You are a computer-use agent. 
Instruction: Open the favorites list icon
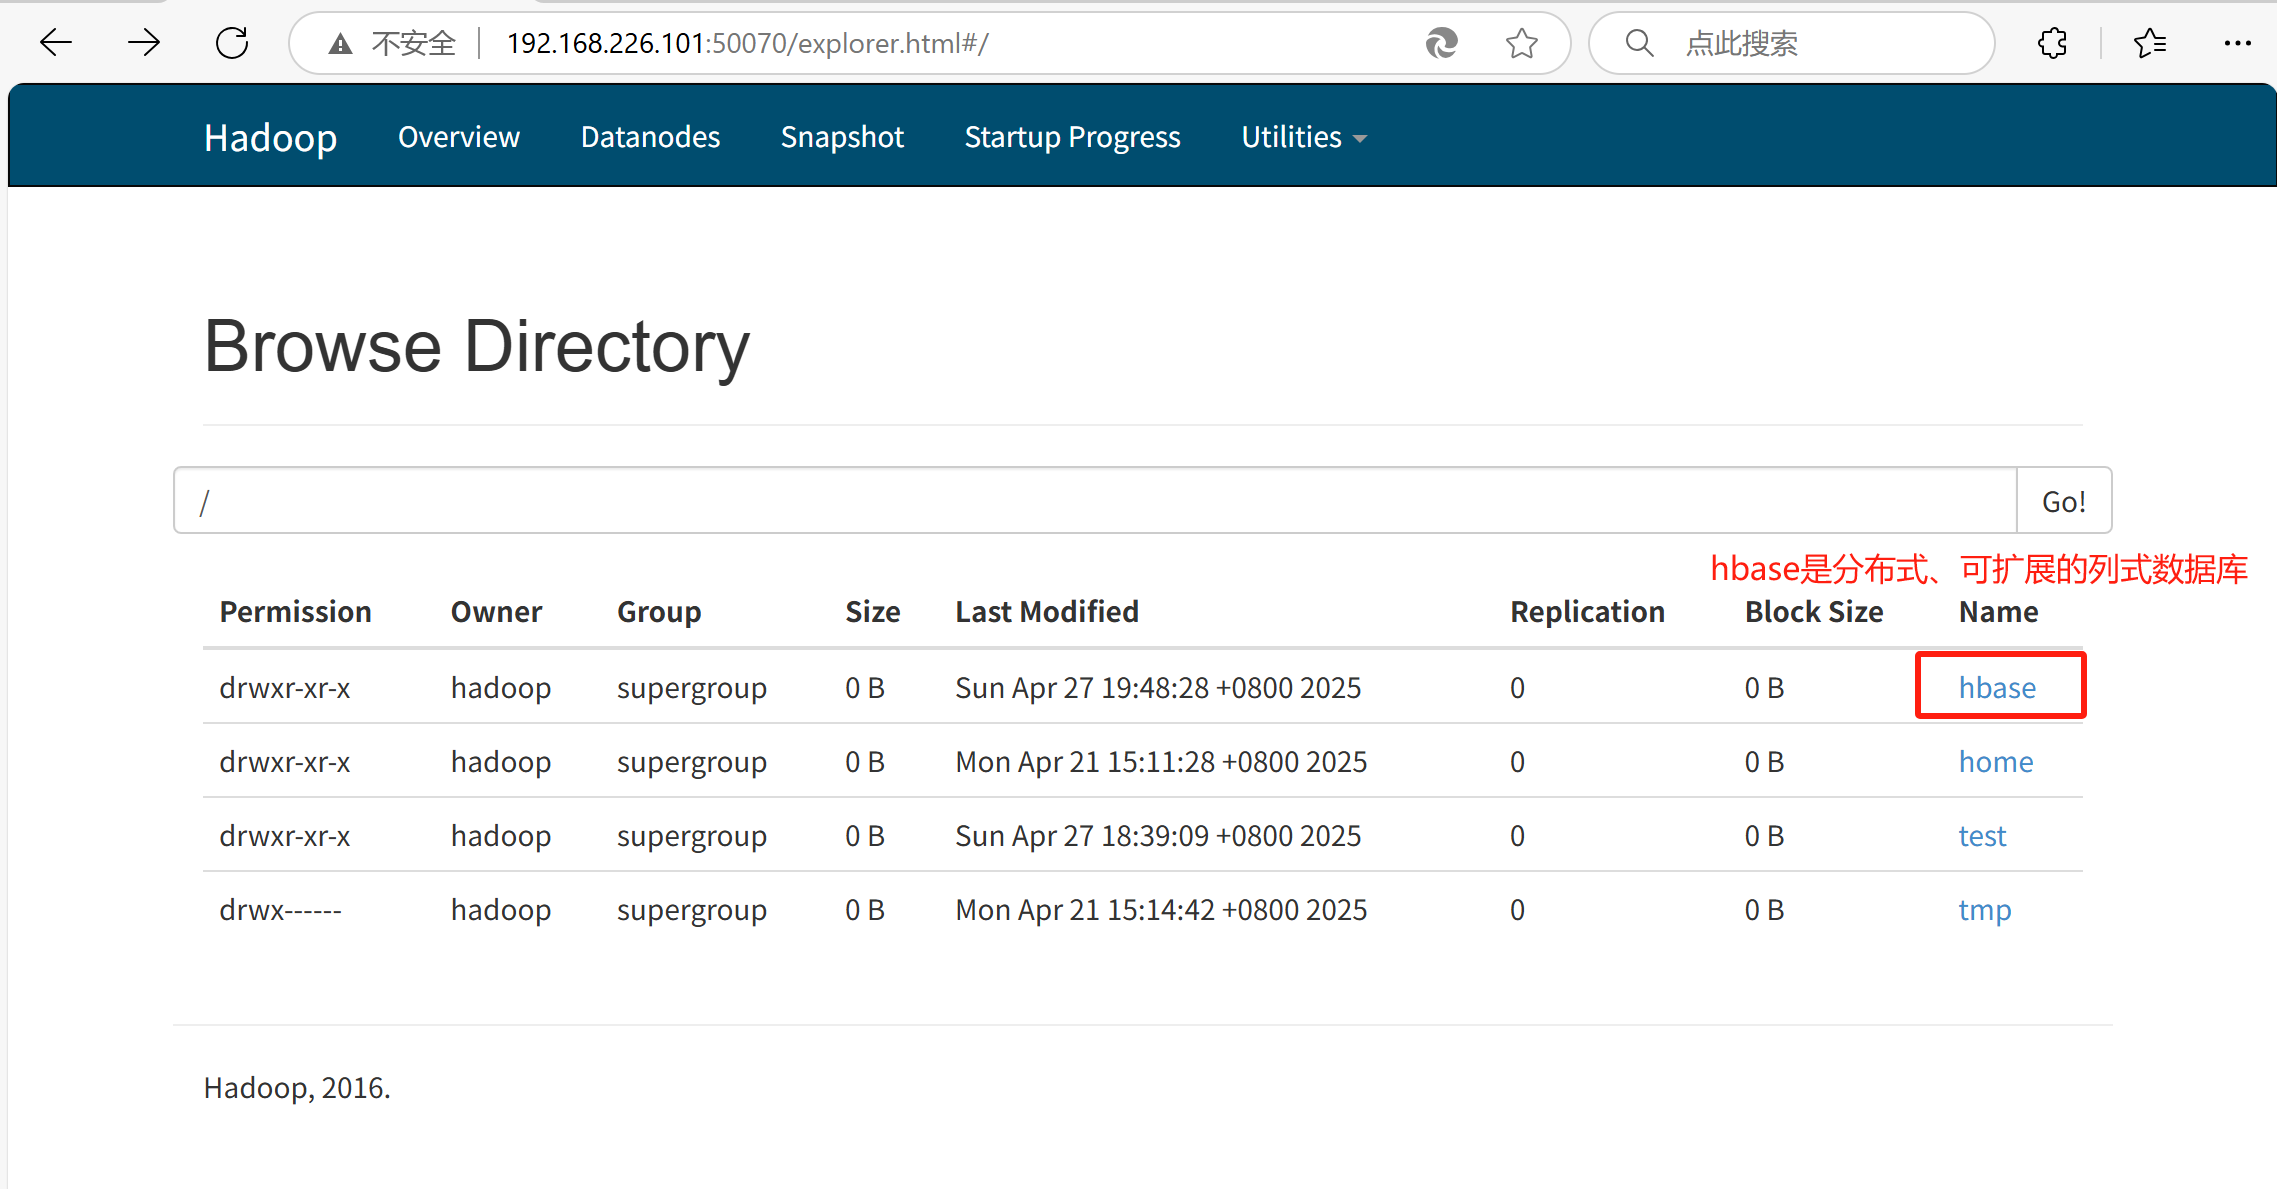(2149, 43)
